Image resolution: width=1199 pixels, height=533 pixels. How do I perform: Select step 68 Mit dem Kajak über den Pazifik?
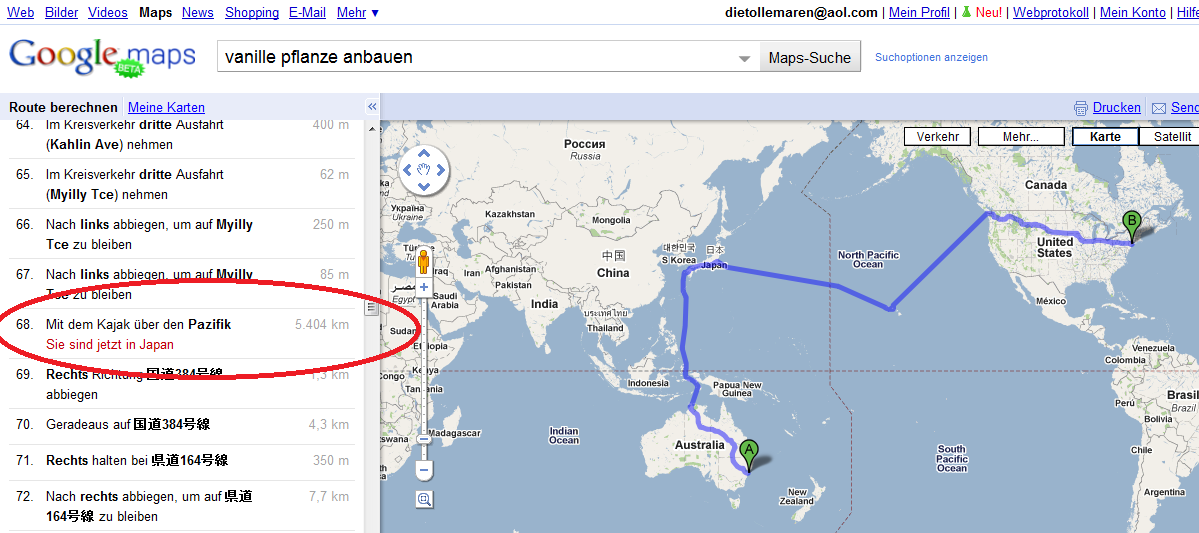coord(181,334)
